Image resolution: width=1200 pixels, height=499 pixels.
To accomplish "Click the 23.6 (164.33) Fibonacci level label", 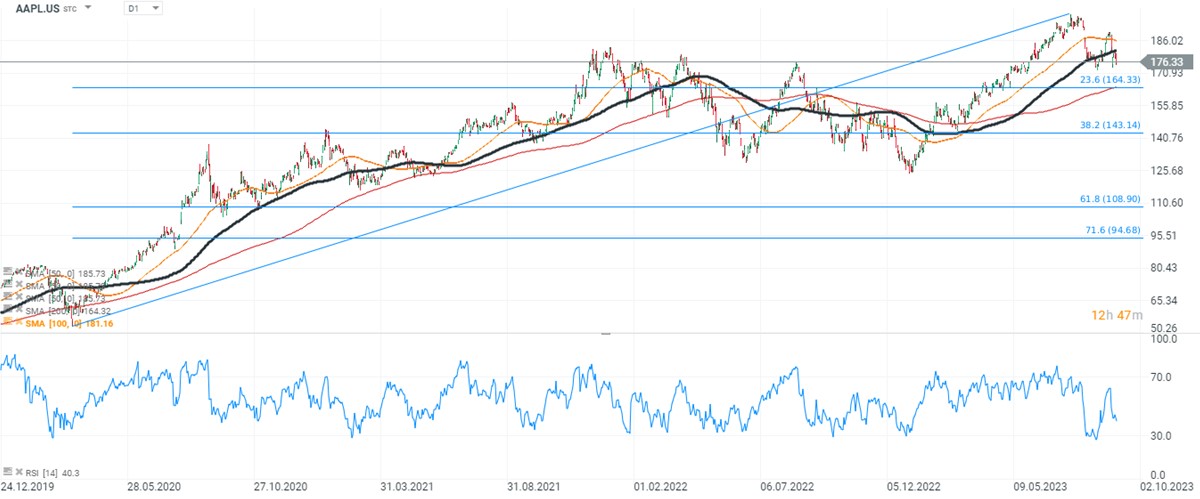I will pyautogui.click(x=1111, y=80).
